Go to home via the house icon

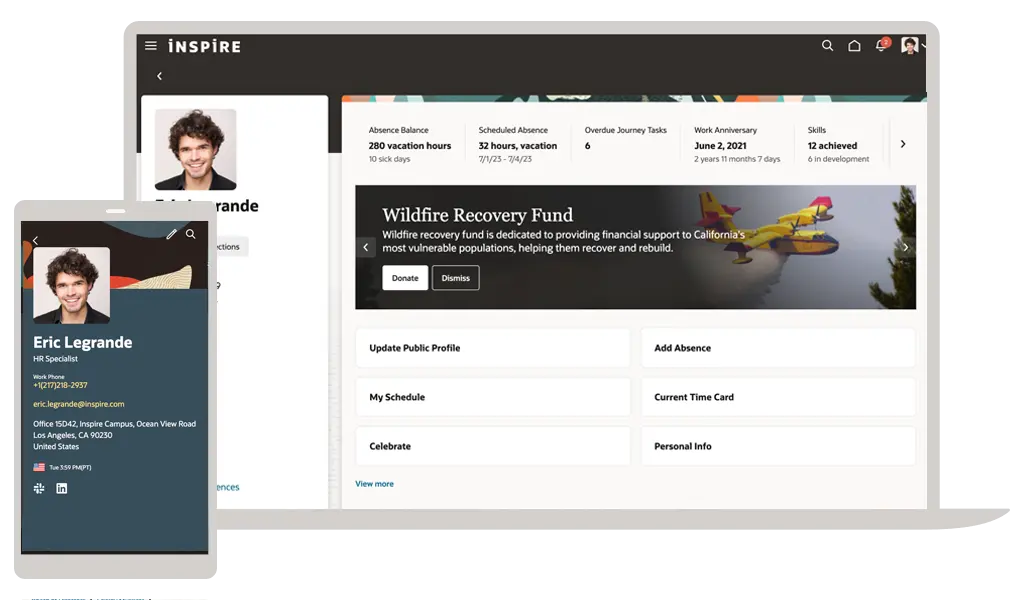(854, 46)
